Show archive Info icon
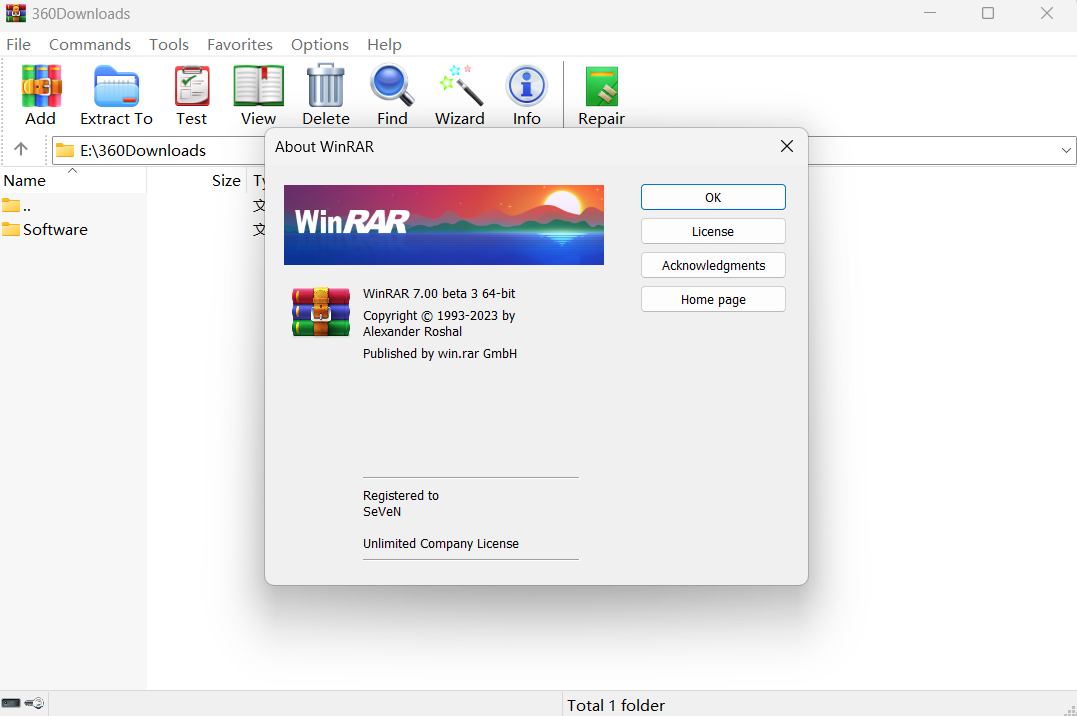This screenshot has height=716, width=1077. point(527,86)
